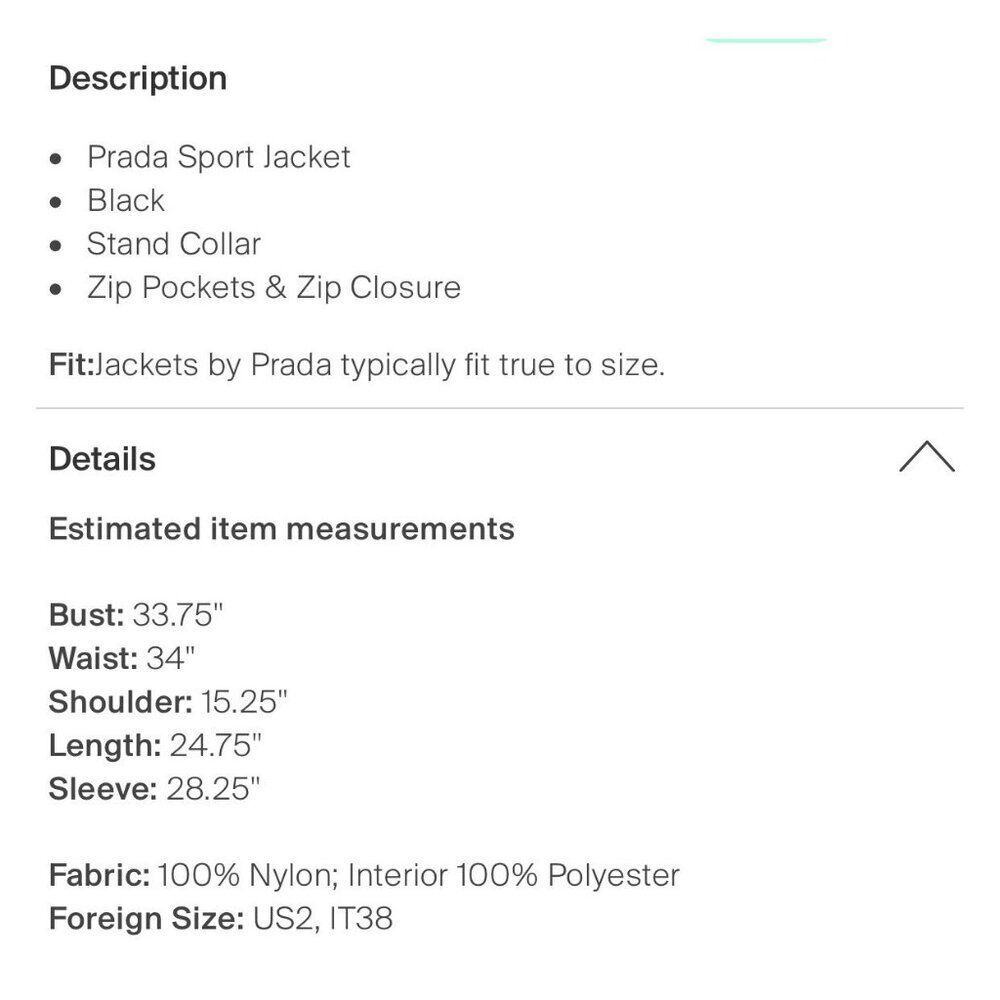Click the Stand Collar bullet item

pyautogui.click(x=173, y=244)
